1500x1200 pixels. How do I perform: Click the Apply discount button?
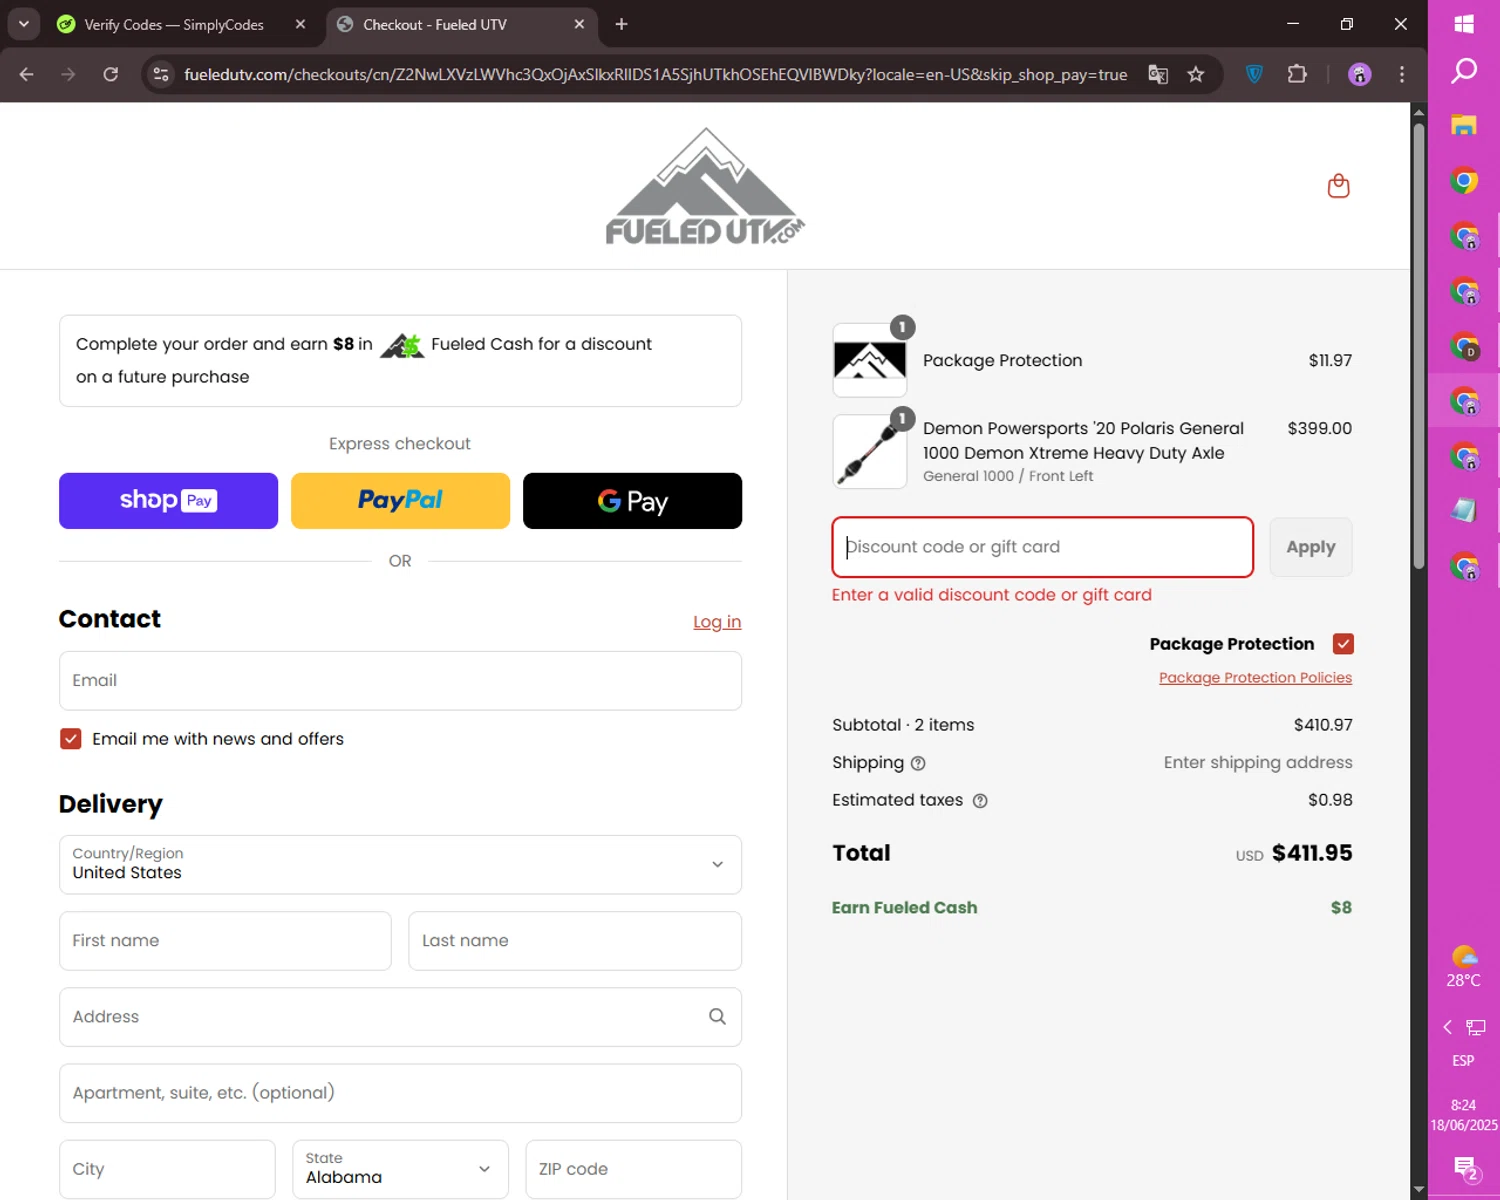(x=1311, y=547)
